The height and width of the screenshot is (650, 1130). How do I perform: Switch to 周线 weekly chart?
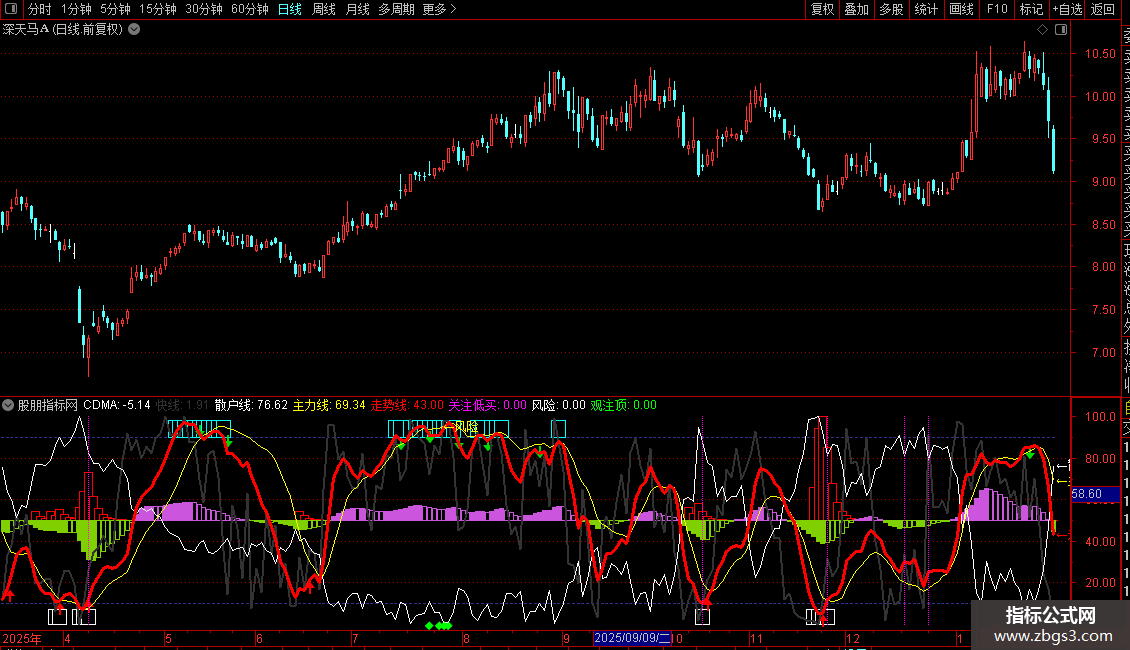(x=324, y=9)
